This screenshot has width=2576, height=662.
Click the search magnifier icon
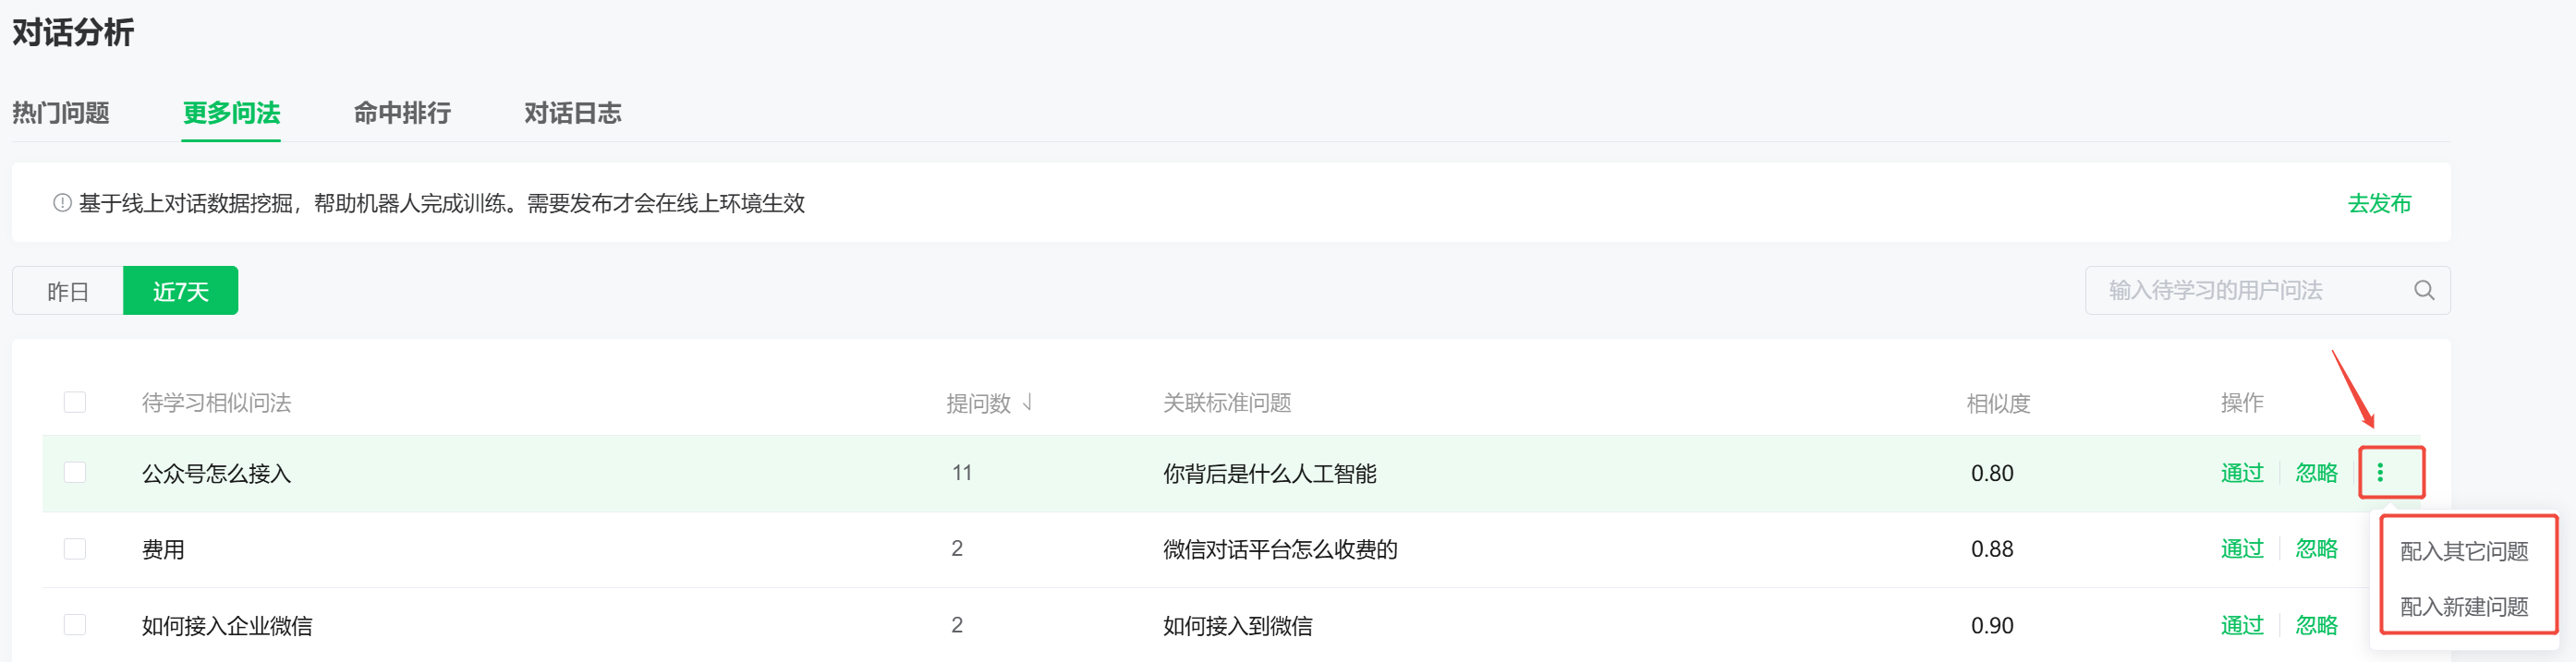click(2423, 290)
